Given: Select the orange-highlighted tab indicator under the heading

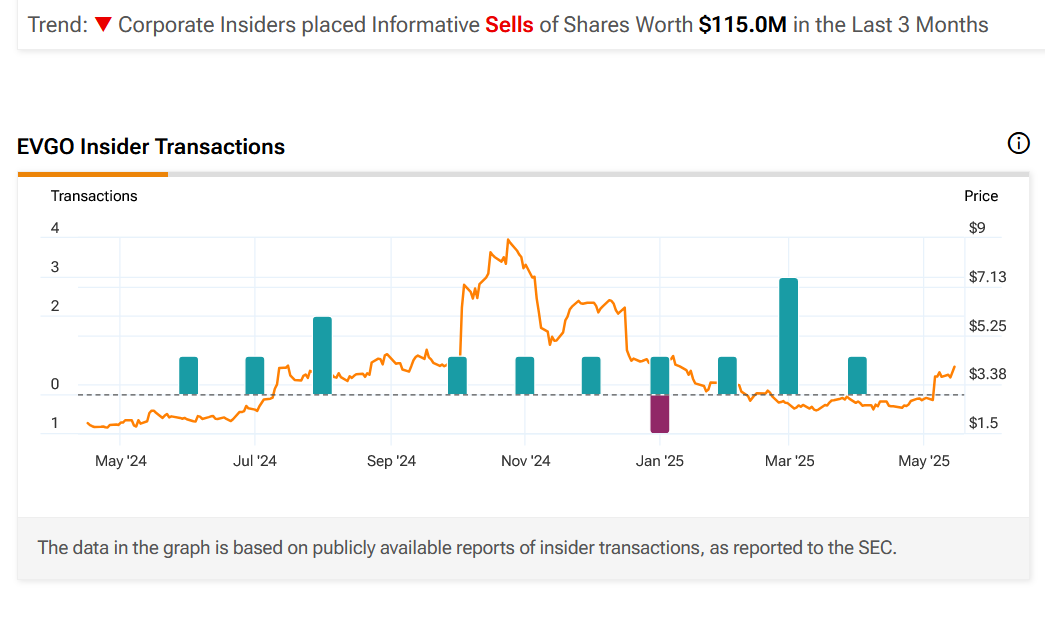Looking at the screenshot, I should [x=93, y=175].
